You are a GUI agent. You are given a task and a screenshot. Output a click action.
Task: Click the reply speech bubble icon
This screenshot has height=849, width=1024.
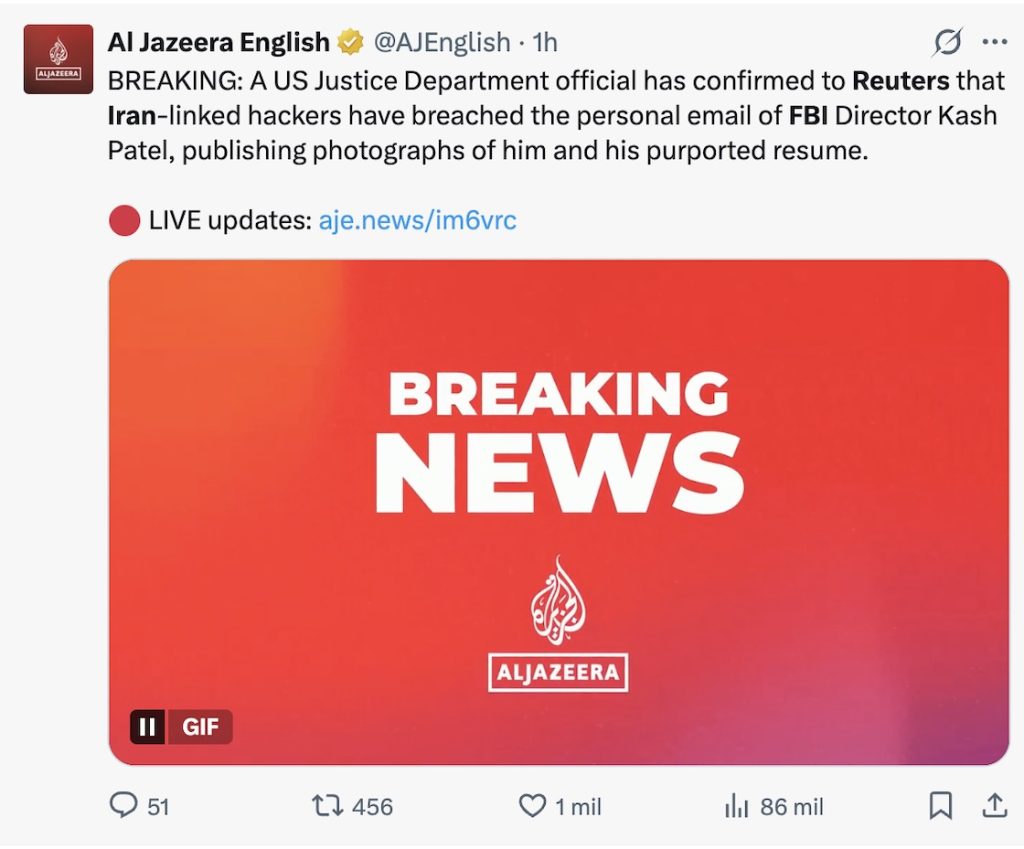click(x=123, y=805)
